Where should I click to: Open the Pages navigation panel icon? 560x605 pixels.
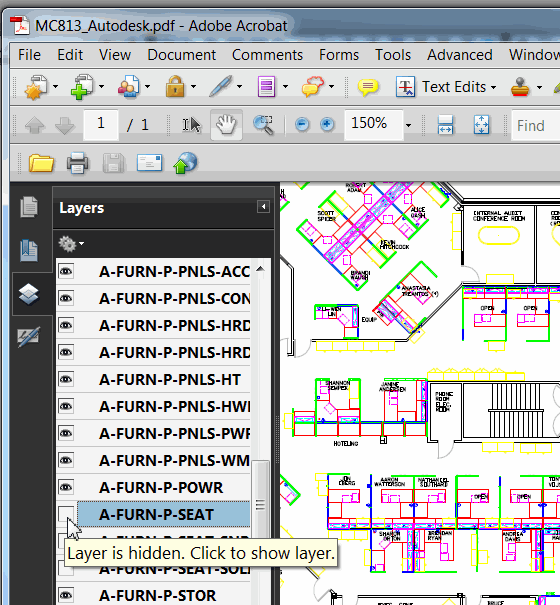click(x=29, y=206)
